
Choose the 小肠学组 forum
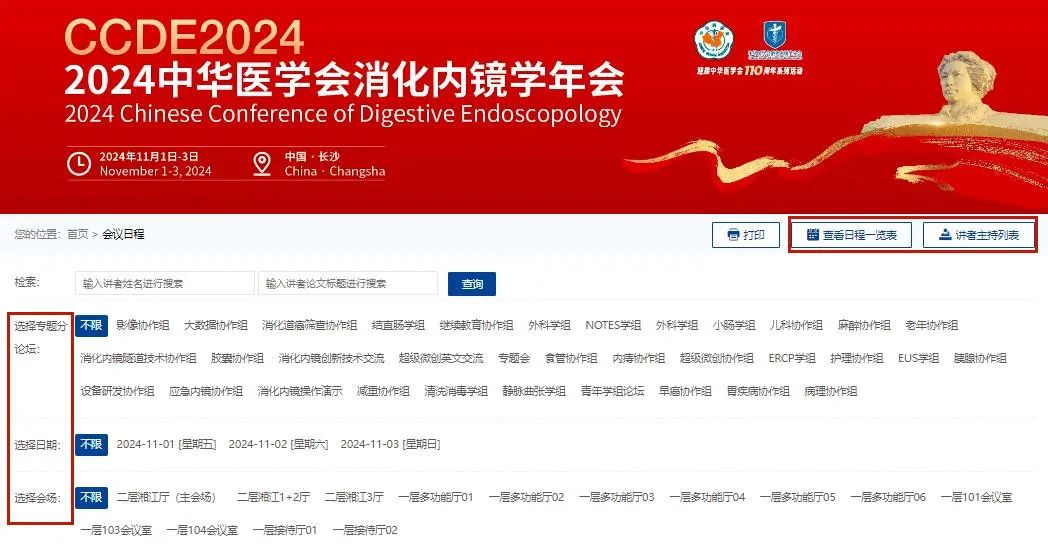tap(734, 325)
